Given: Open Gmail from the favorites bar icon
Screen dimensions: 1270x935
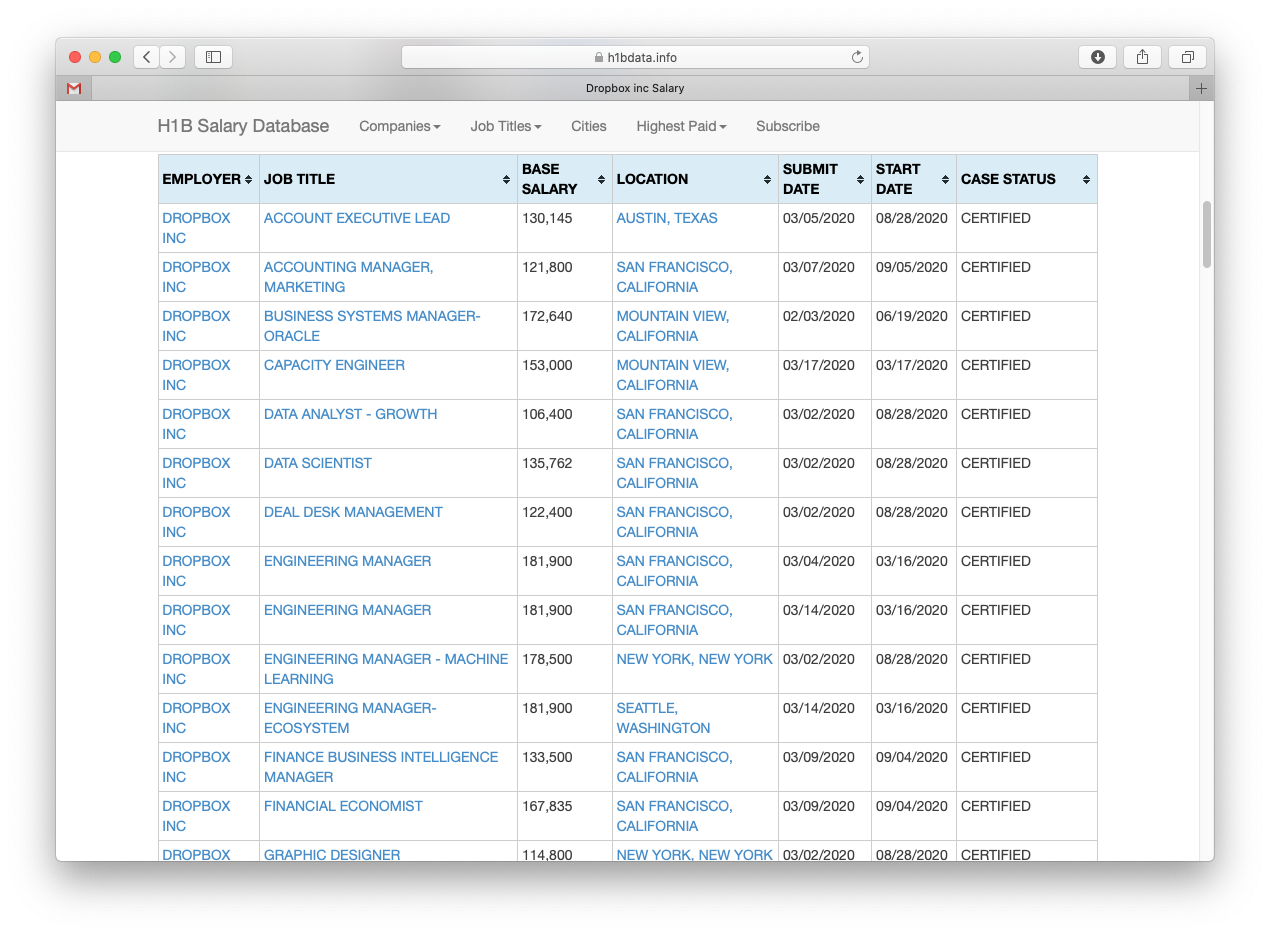Looking at the screenshot, I should click(x=73, y=88).
